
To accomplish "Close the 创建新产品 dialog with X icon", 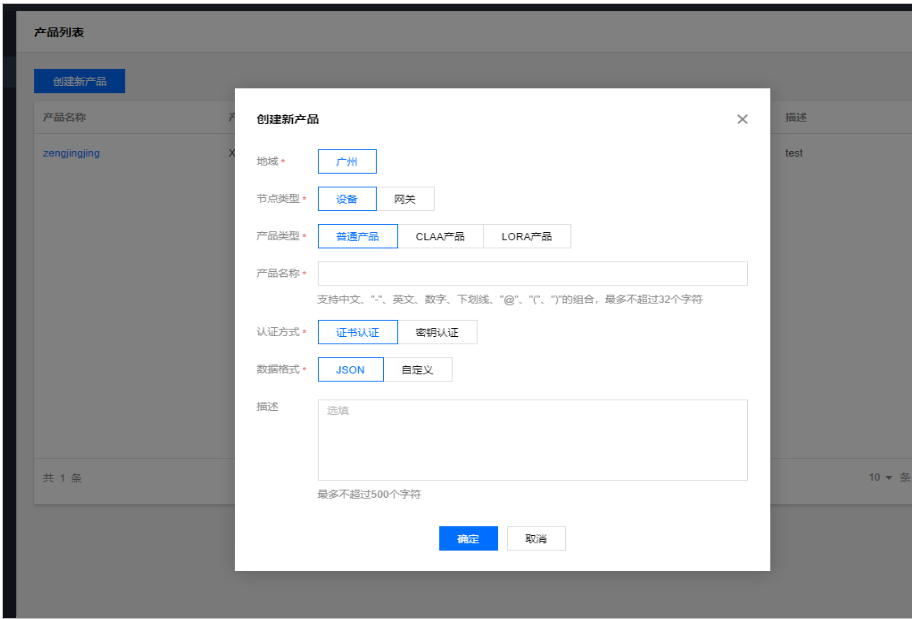I will (x=742, y=119).
